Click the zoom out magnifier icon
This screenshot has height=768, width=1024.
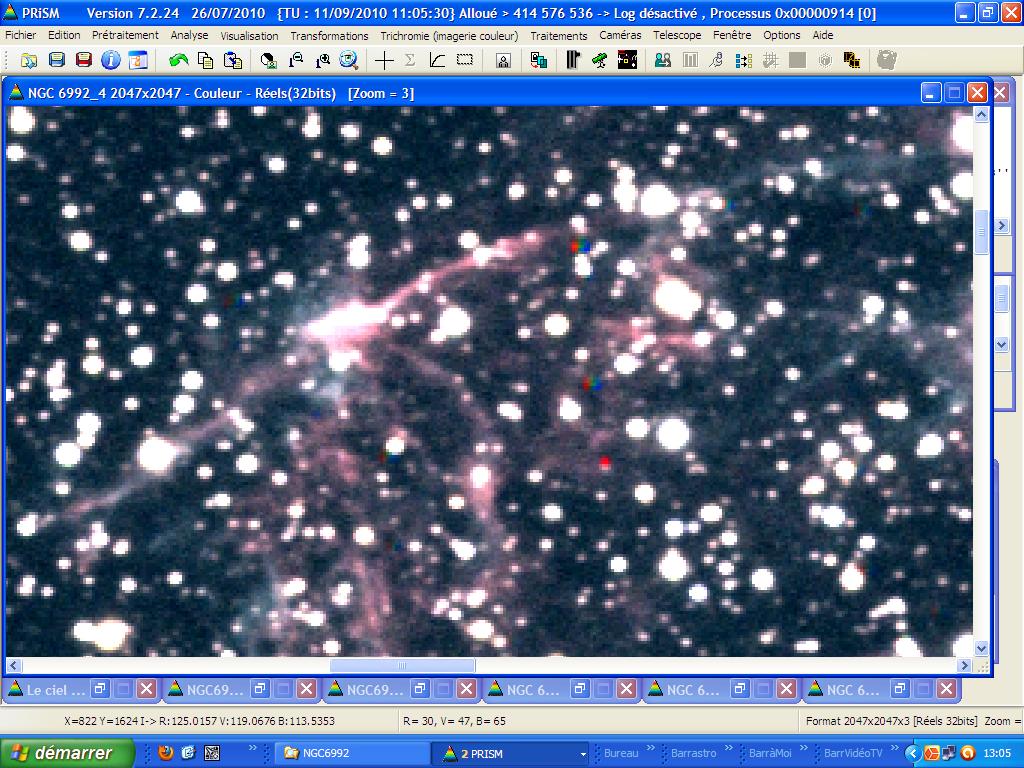click(x=296, y=60)
